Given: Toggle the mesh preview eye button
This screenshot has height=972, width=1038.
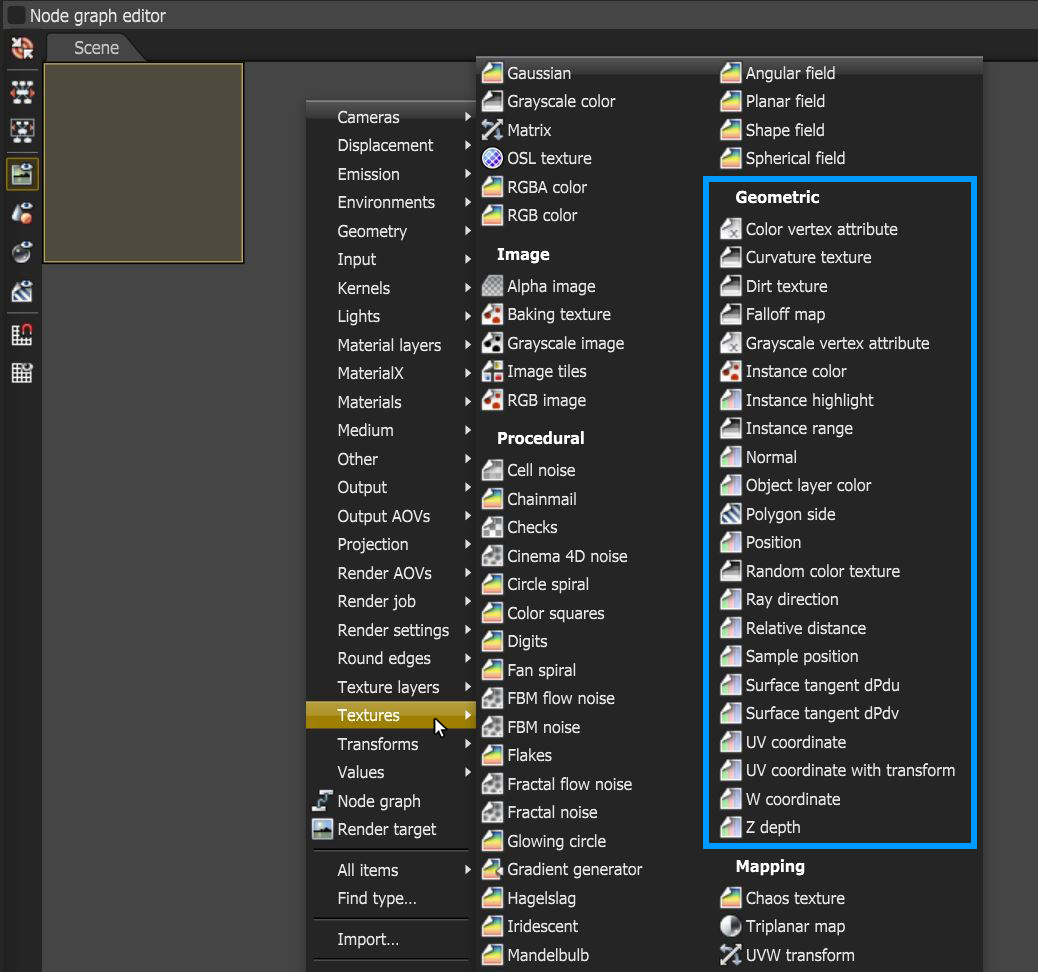Looking at the screenshot, I should (x=22, y=213).
